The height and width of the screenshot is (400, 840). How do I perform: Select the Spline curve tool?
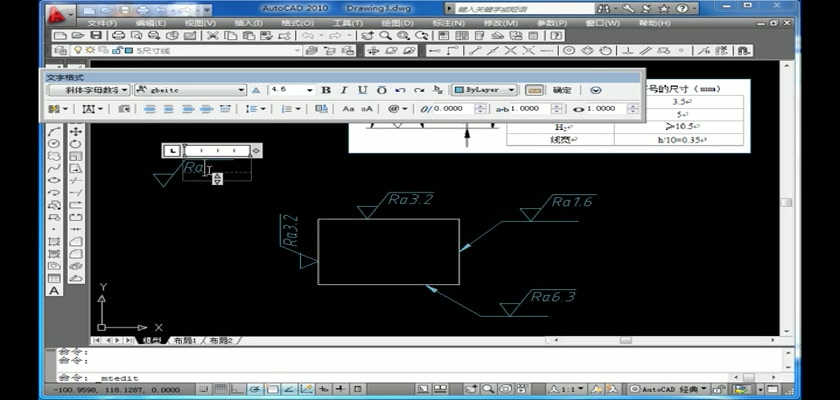[54, 168]
